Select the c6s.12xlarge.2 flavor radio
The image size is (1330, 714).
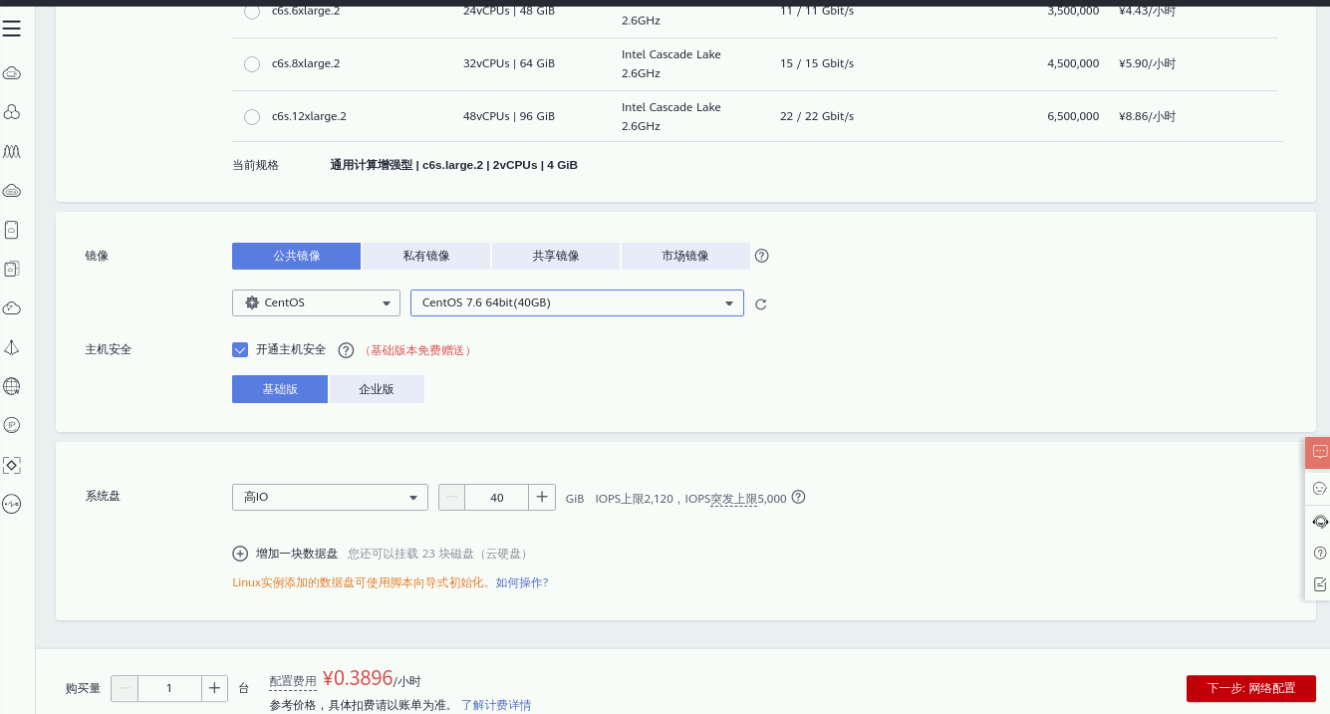click(252, 117)
